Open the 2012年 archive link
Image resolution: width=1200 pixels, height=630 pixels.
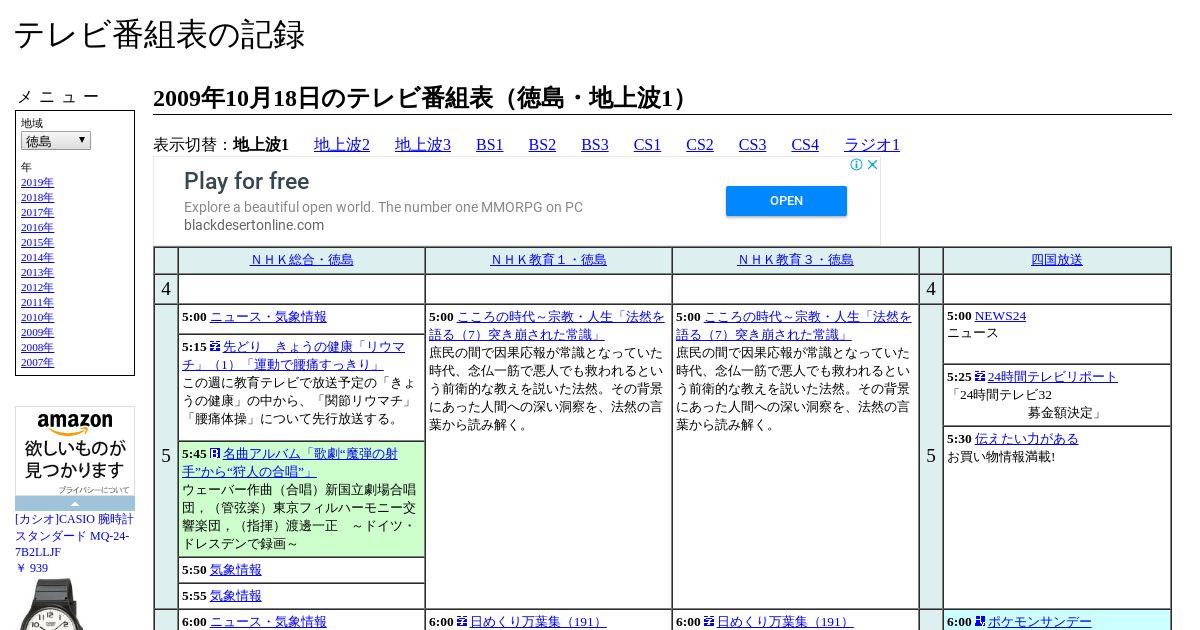coord(37,288)
